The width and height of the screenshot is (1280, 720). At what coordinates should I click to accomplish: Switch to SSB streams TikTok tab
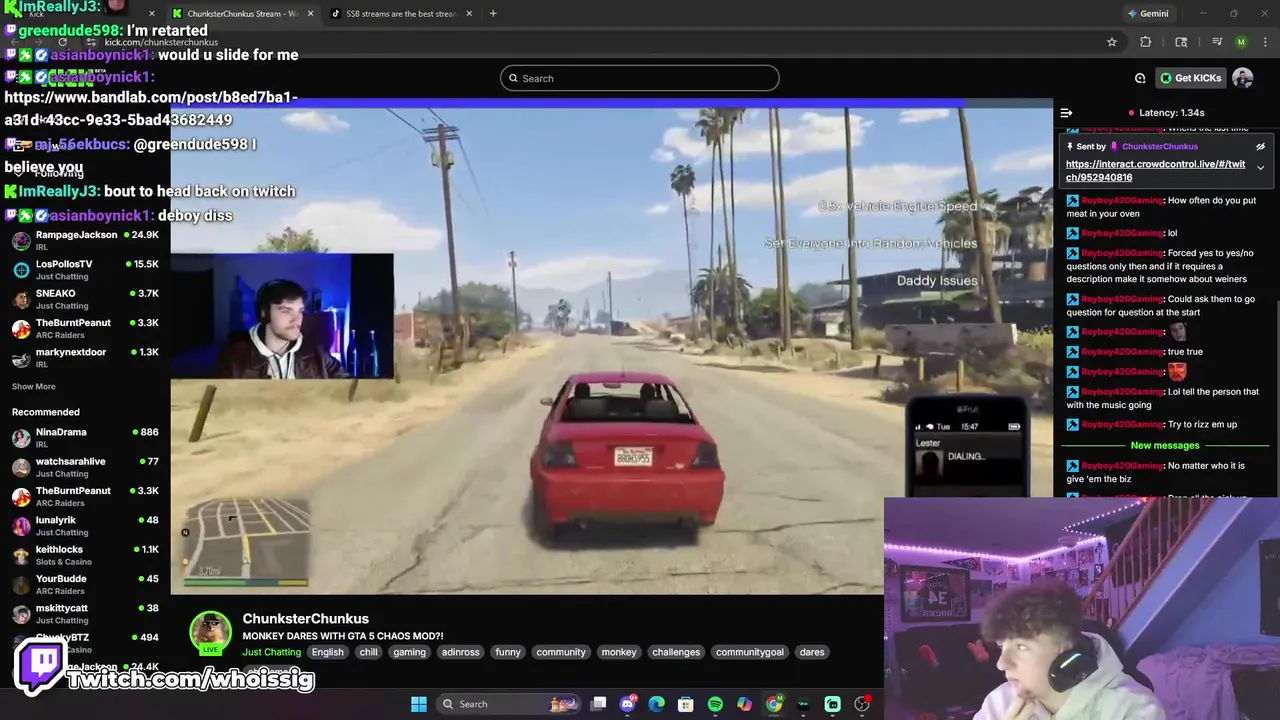[401, 13]
